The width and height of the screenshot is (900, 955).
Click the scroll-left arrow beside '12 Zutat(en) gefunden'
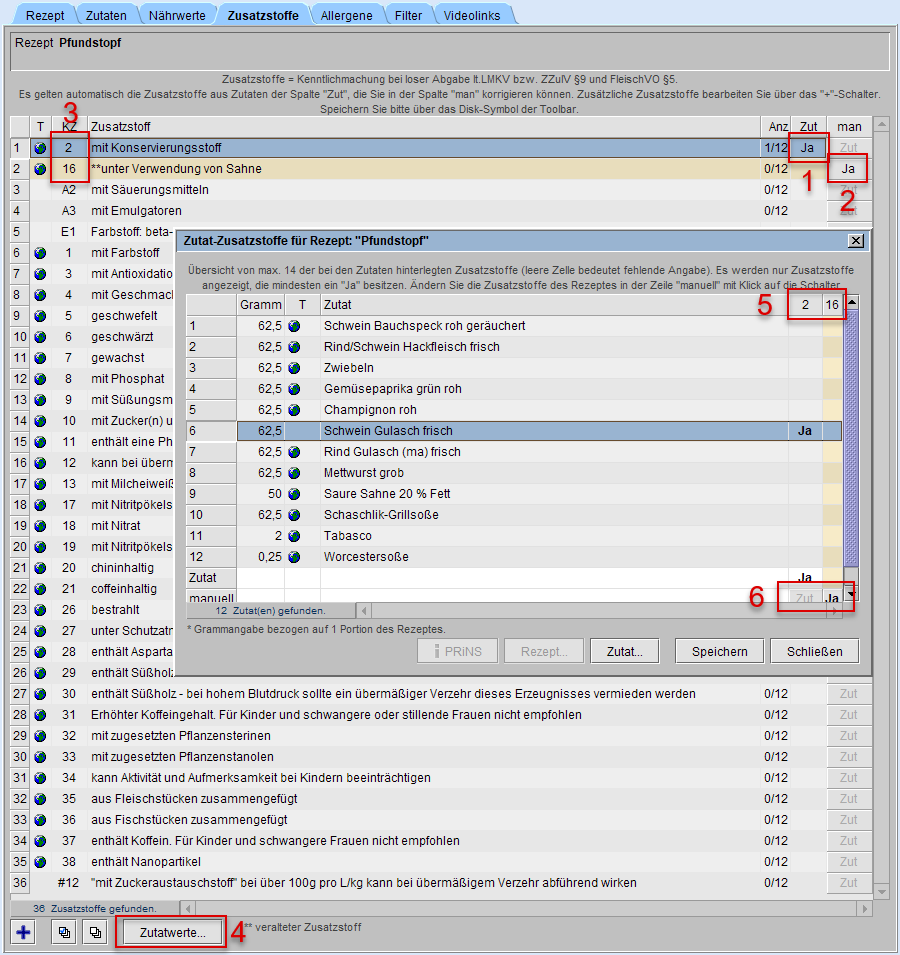click(364, 610)
